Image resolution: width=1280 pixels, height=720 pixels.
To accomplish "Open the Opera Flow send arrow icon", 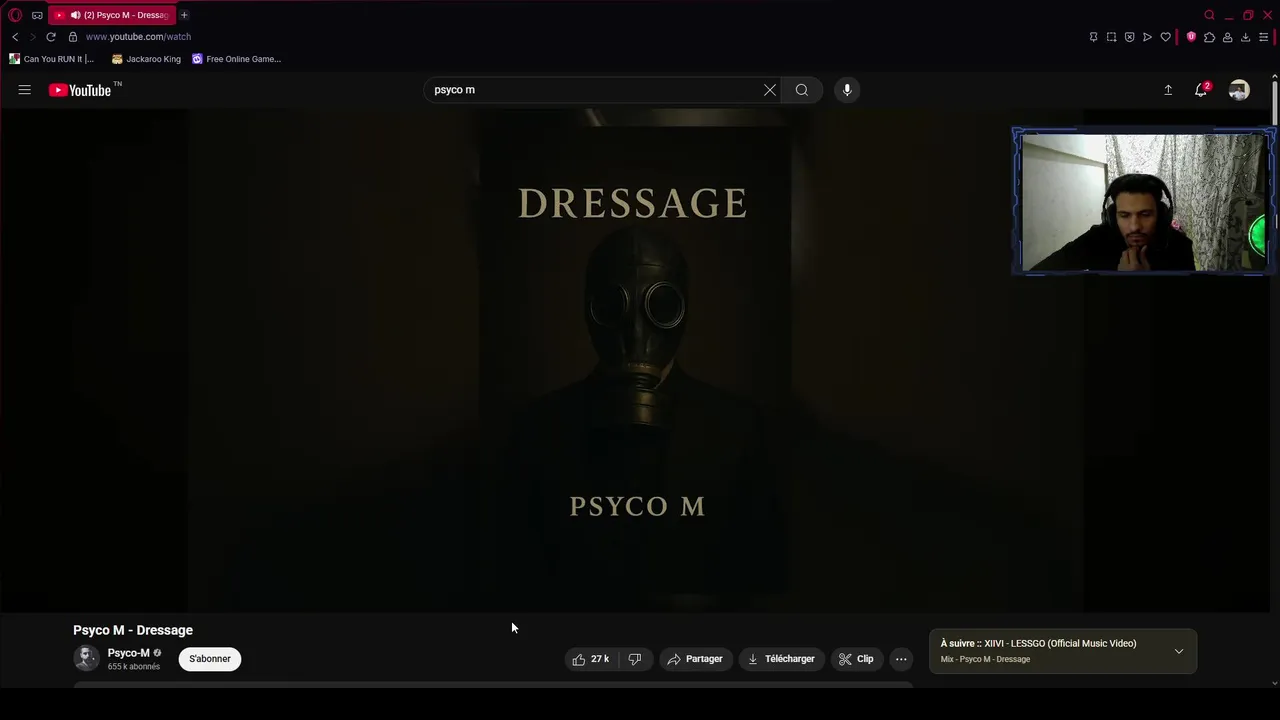I will [x=1147, y=37].
